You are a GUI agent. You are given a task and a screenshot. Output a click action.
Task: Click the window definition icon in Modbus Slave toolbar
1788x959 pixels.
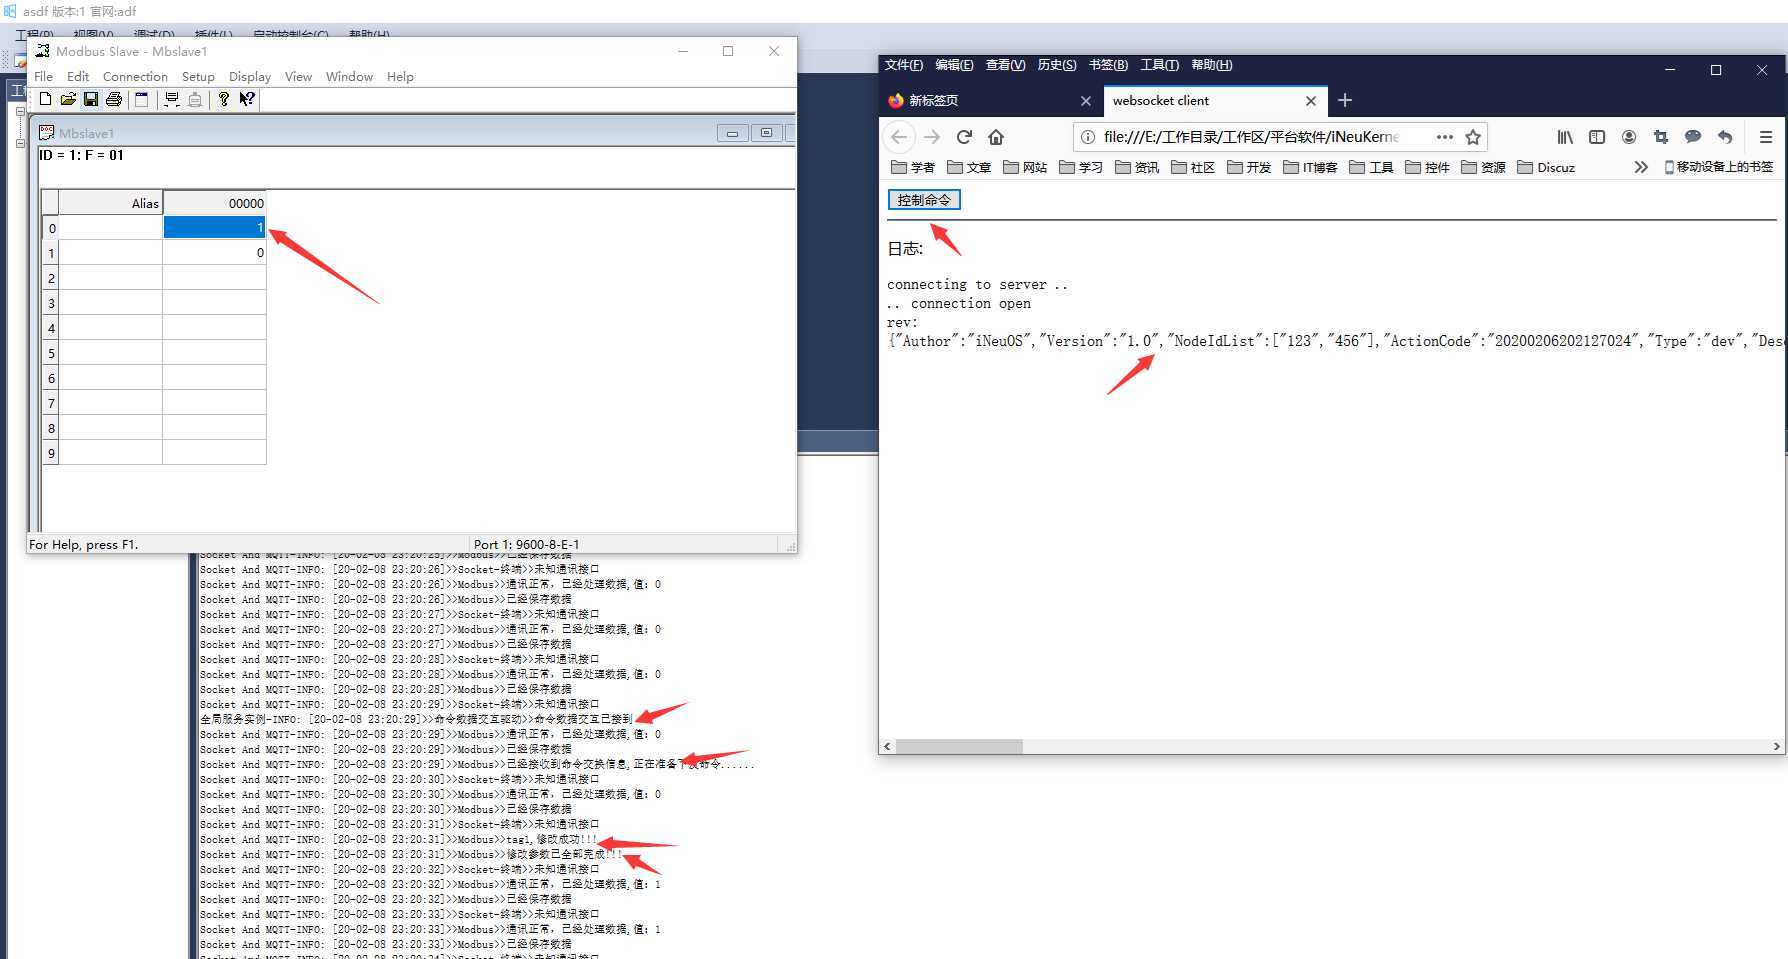pos(141,99)
